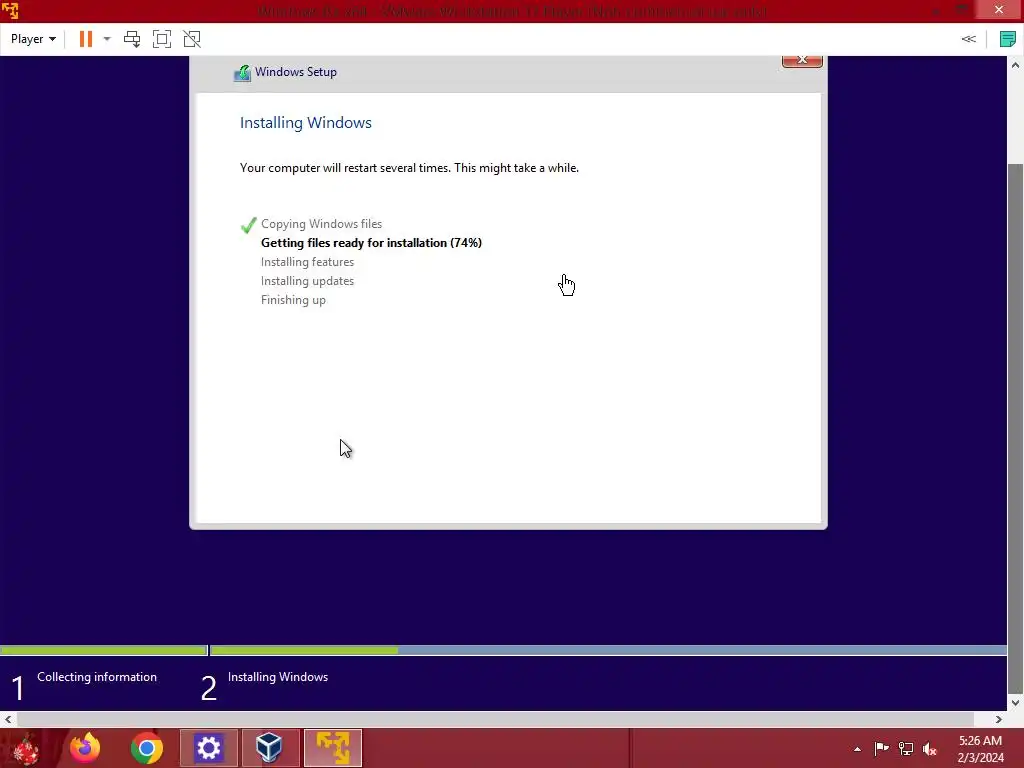This screenshot has width=1024, height=768.
Task: Click the Collecting information progress bar
Action: coord(104,650)
